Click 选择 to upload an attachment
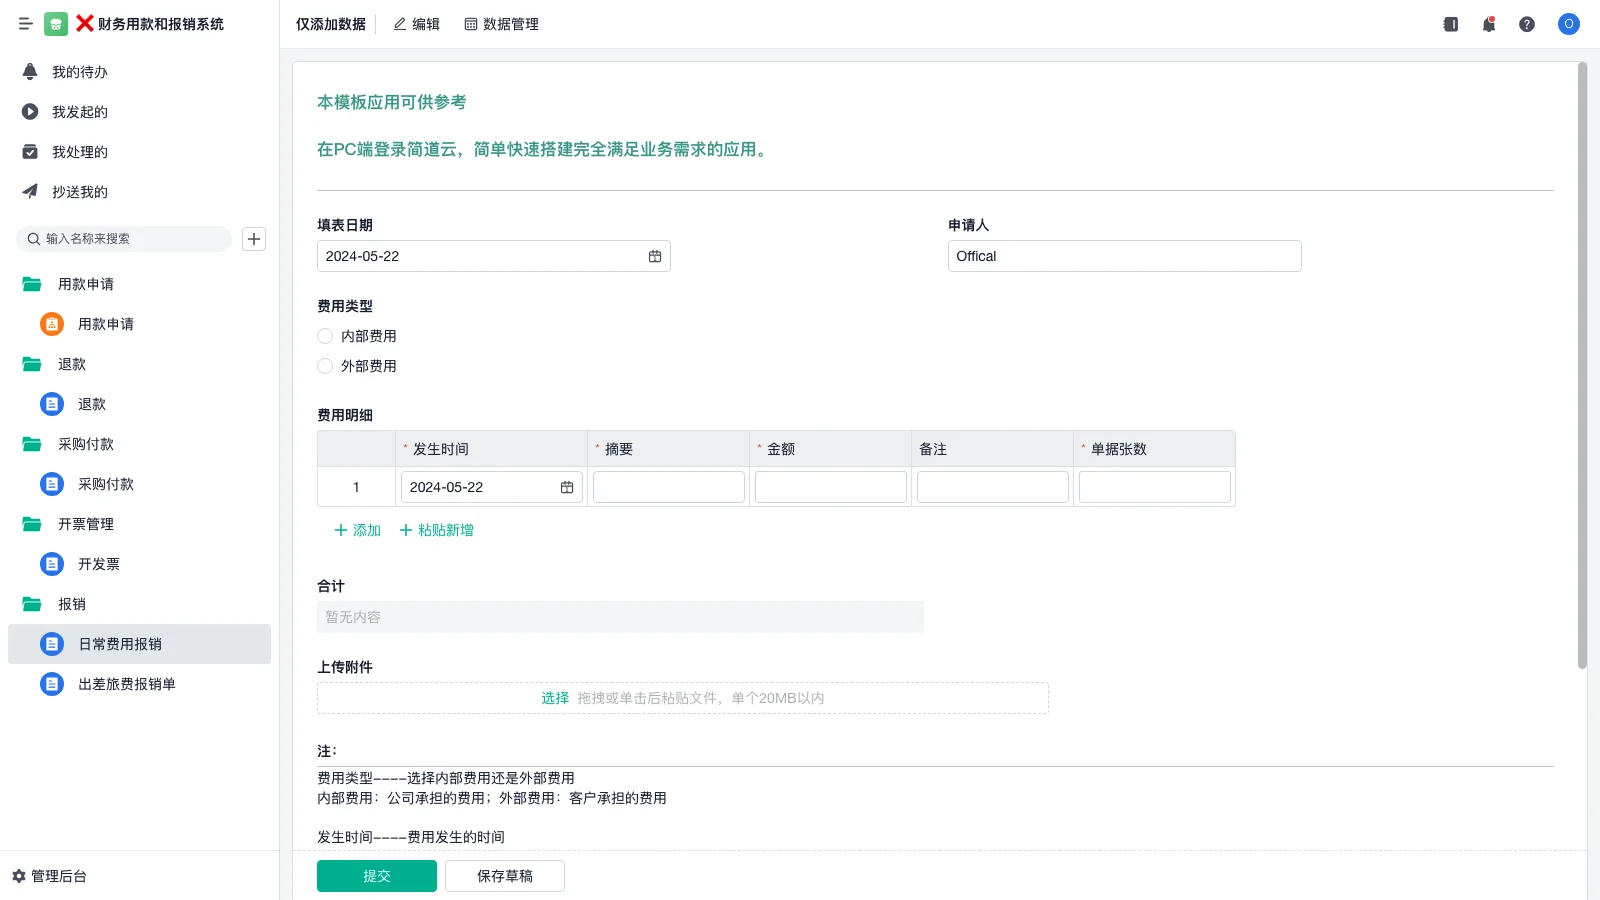1600x900 pixels. coord(555,698)
